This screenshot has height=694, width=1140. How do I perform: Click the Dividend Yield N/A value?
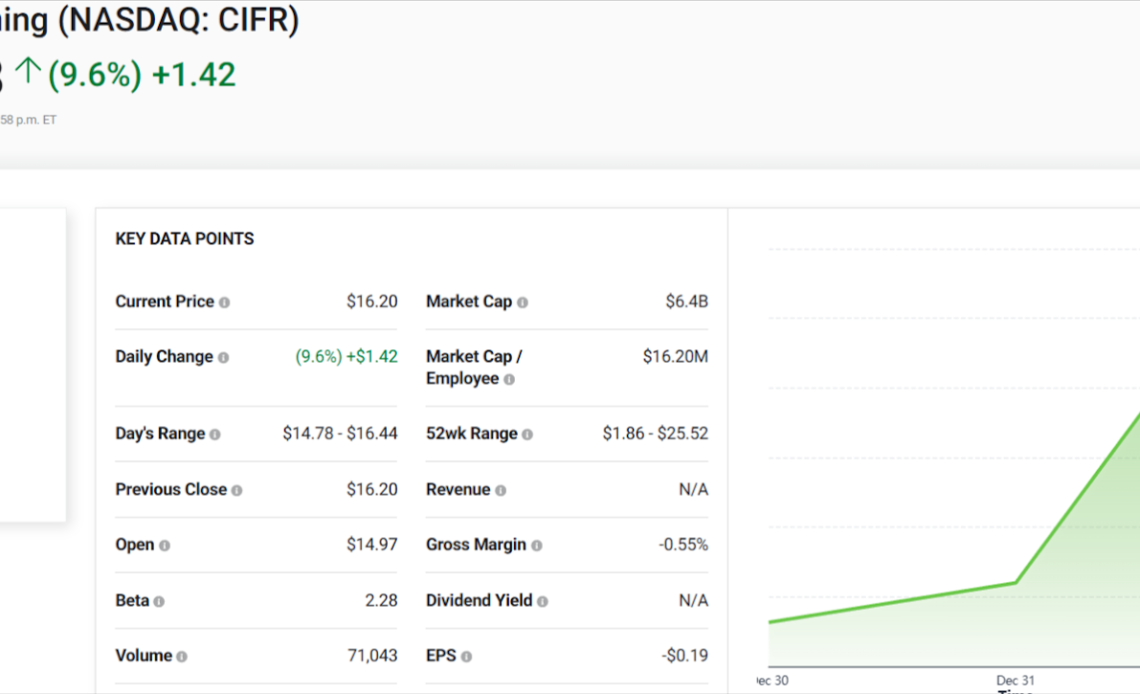pos(694,601)
